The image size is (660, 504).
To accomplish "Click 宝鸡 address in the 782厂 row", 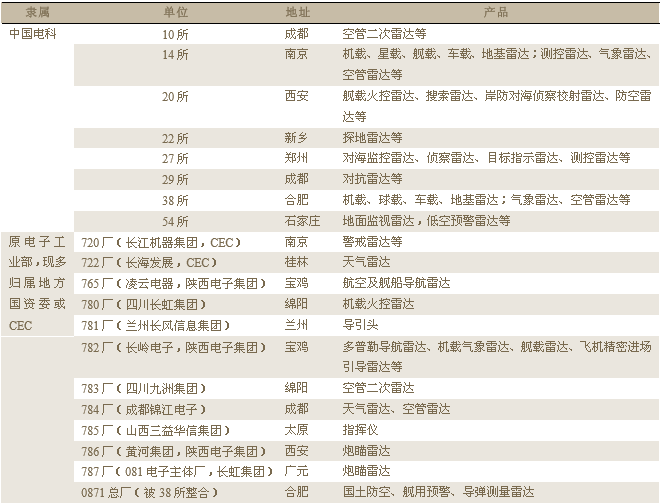I will click(x=296, y=347).
